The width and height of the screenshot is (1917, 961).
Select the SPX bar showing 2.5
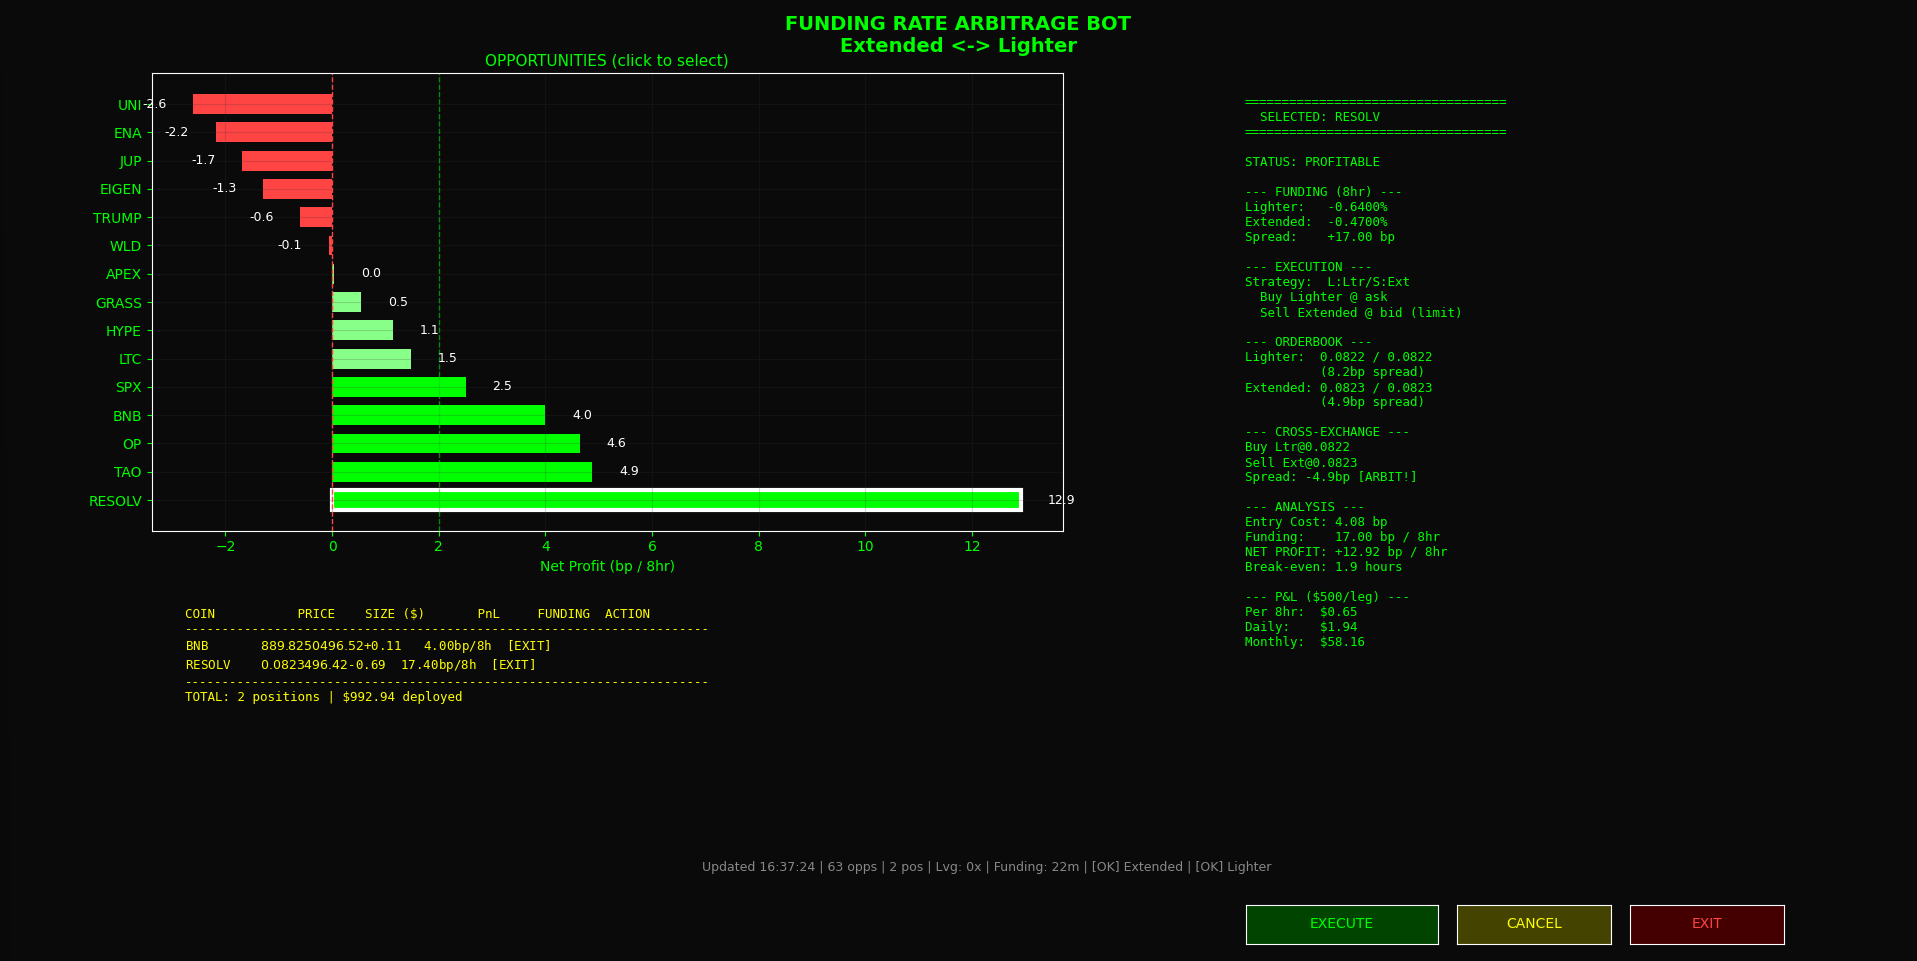(399, 387)
